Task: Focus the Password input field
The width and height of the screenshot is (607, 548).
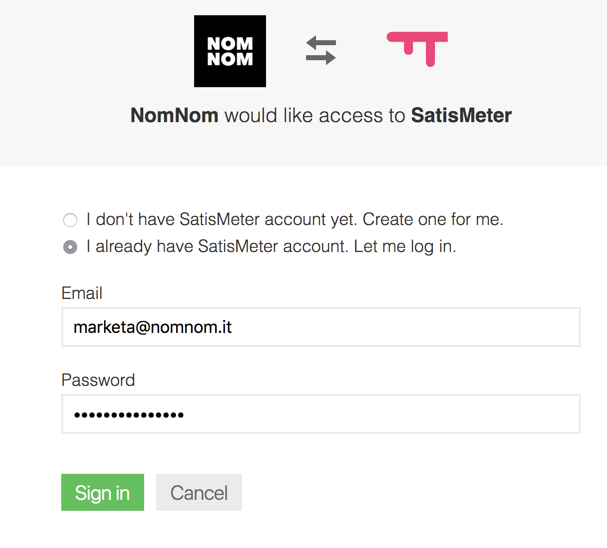Action: pyautogui.click(x=321, y=414)
